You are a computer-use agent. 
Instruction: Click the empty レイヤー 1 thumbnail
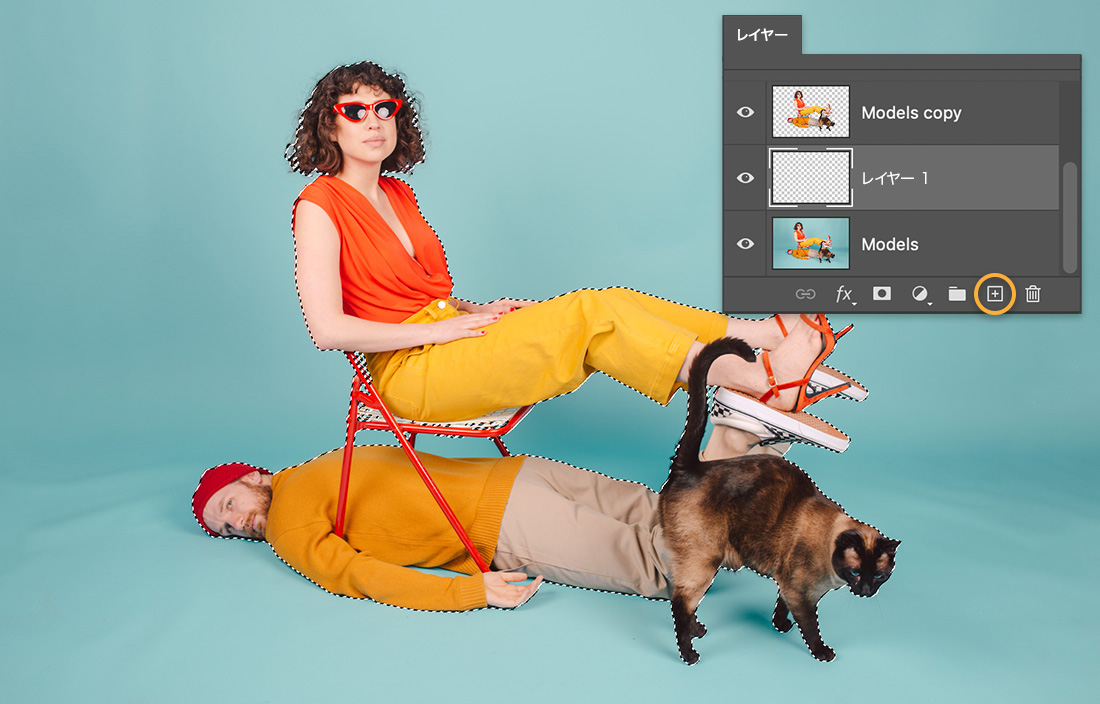[811, 177]
